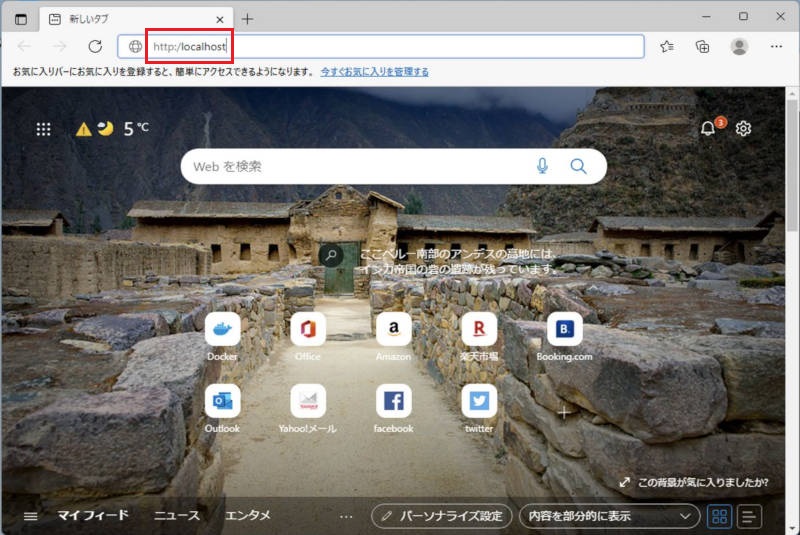Screen dimensions: 800x535
Task: Open the app launcher grid icon
Action: [x=43, y=129]
